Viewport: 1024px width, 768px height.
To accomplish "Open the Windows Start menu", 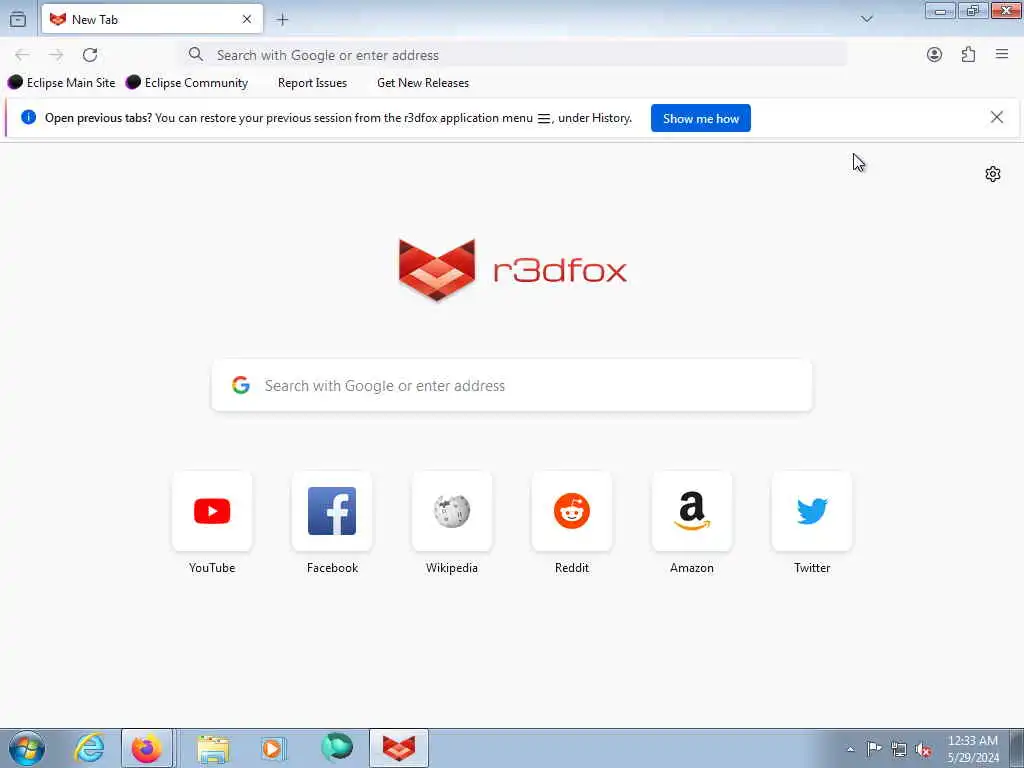I will (x=27, y=748).
